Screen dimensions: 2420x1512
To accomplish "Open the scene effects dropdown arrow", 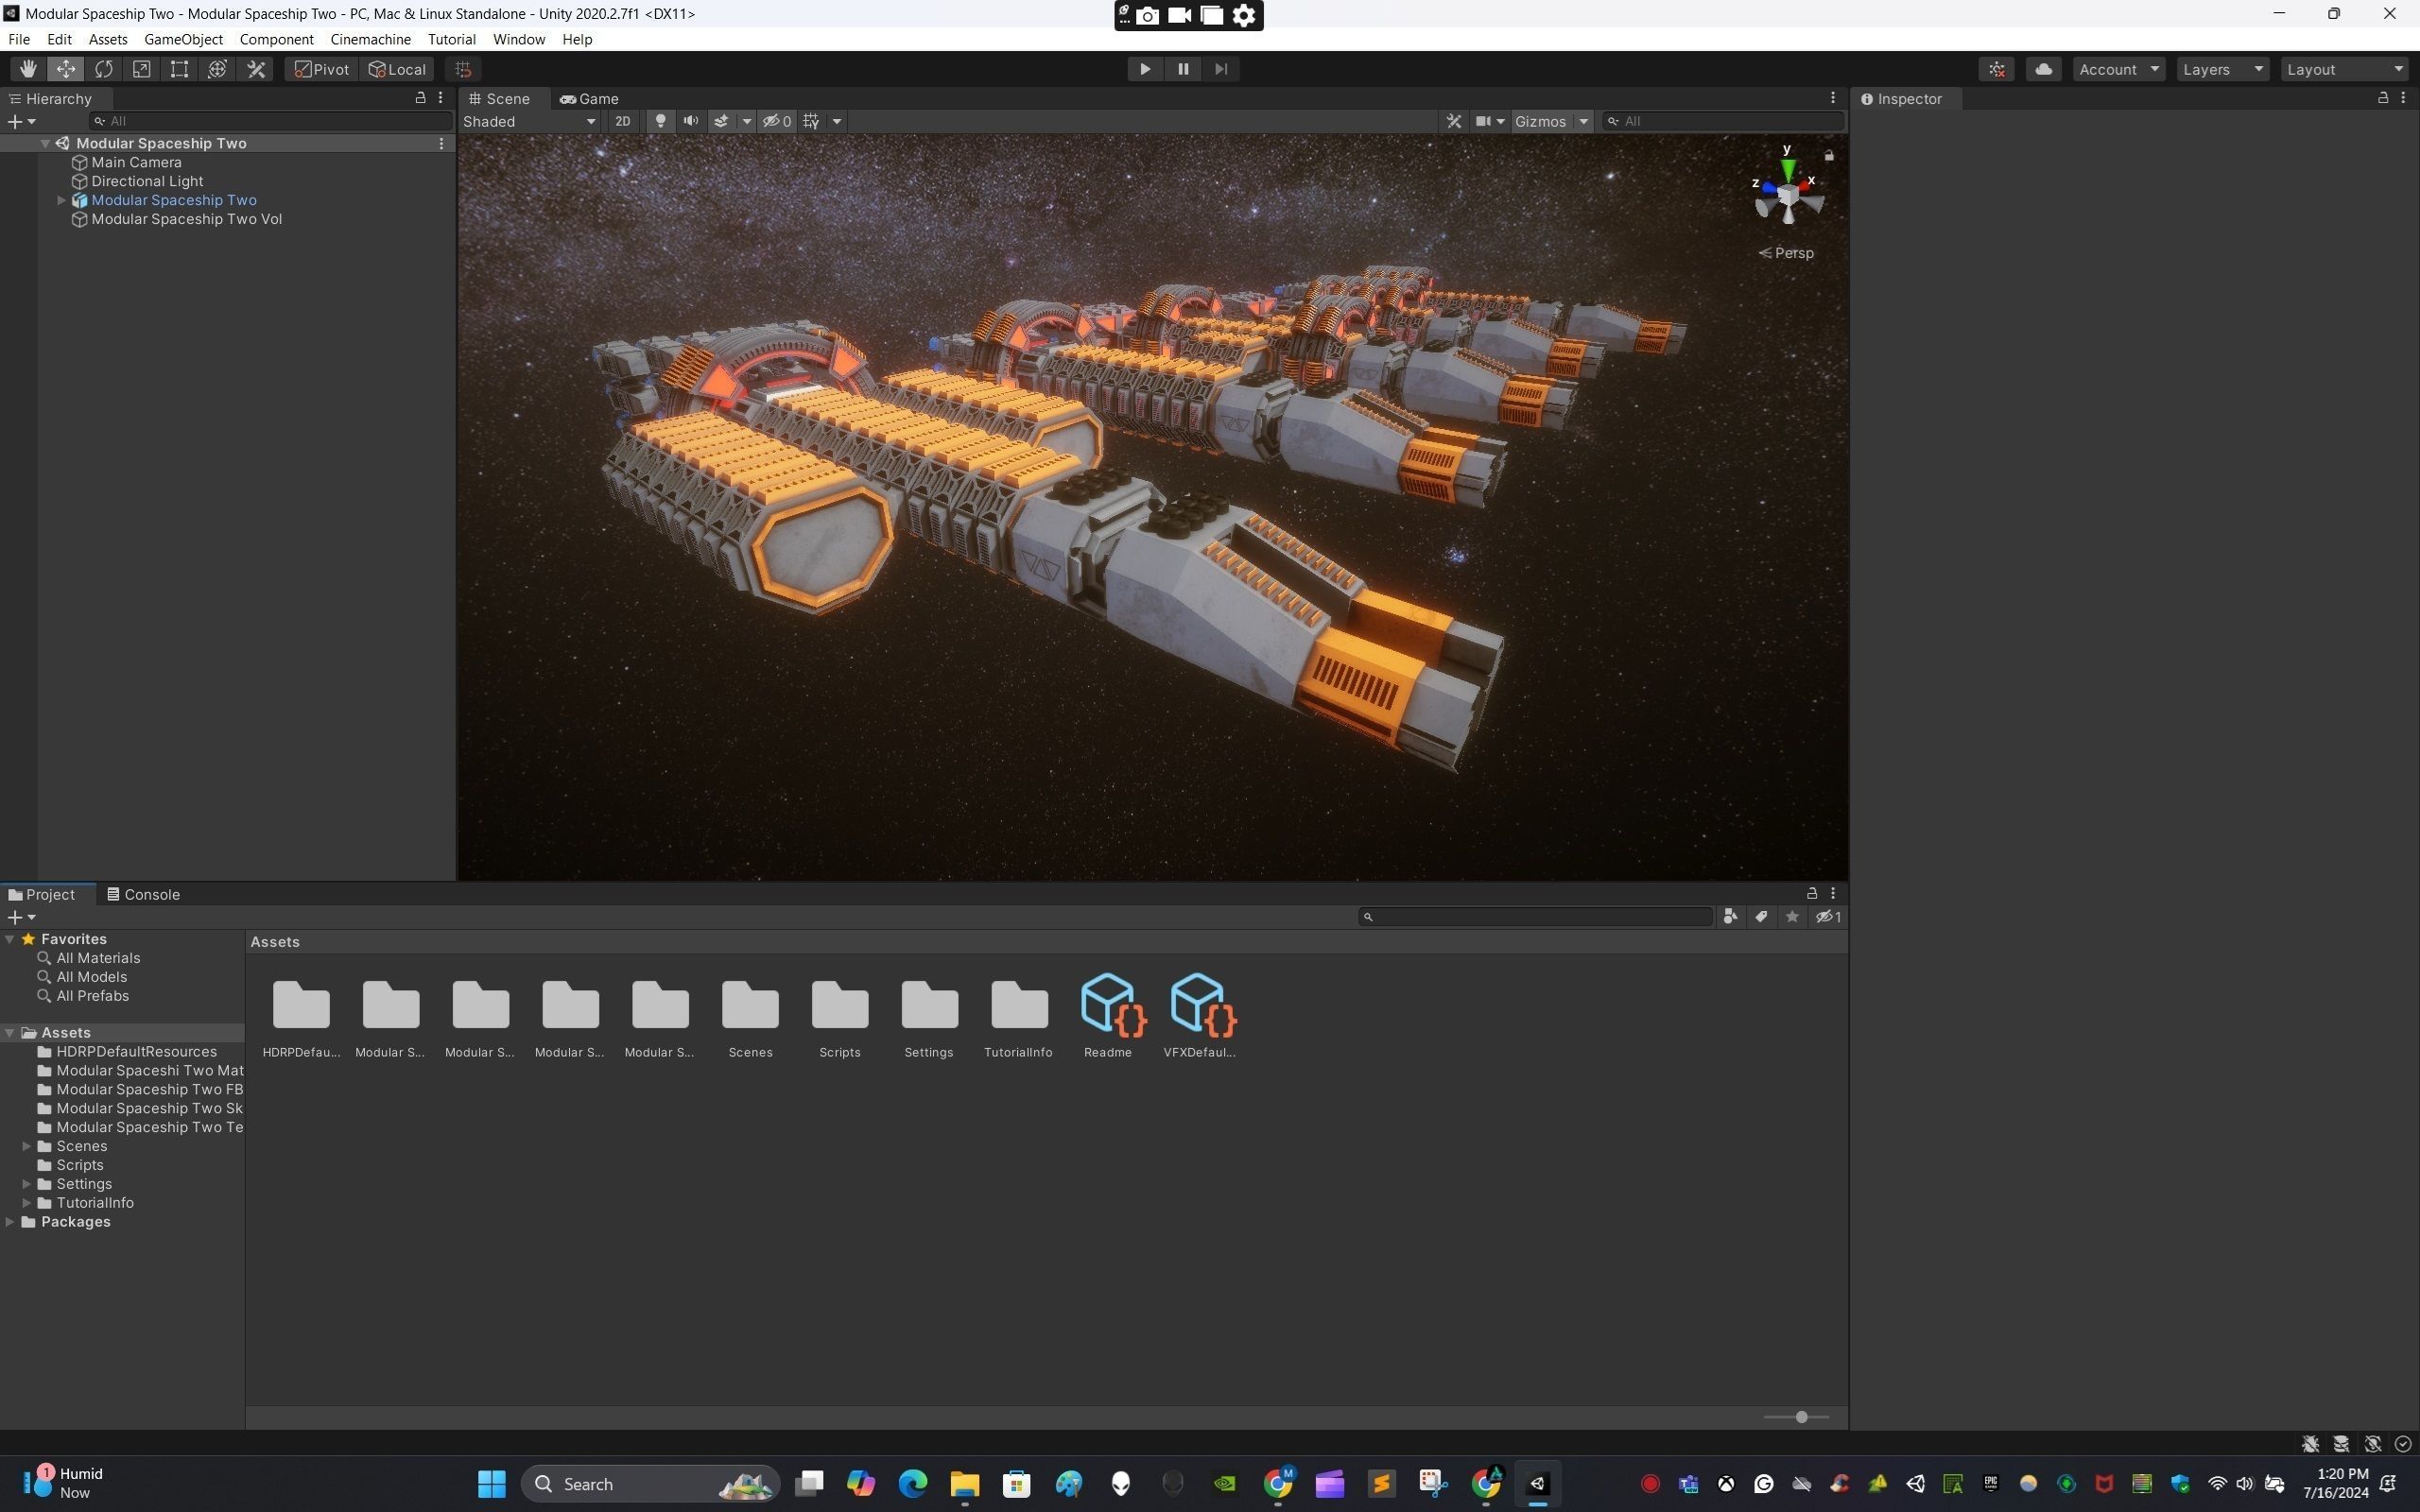I will pyautogui.click(x=746, y=121).
